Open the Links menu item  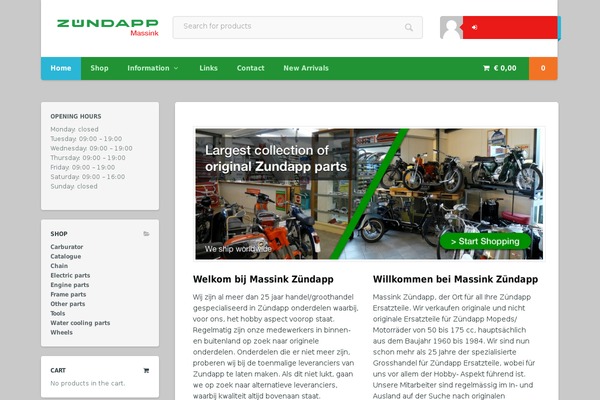click(209, 68)
